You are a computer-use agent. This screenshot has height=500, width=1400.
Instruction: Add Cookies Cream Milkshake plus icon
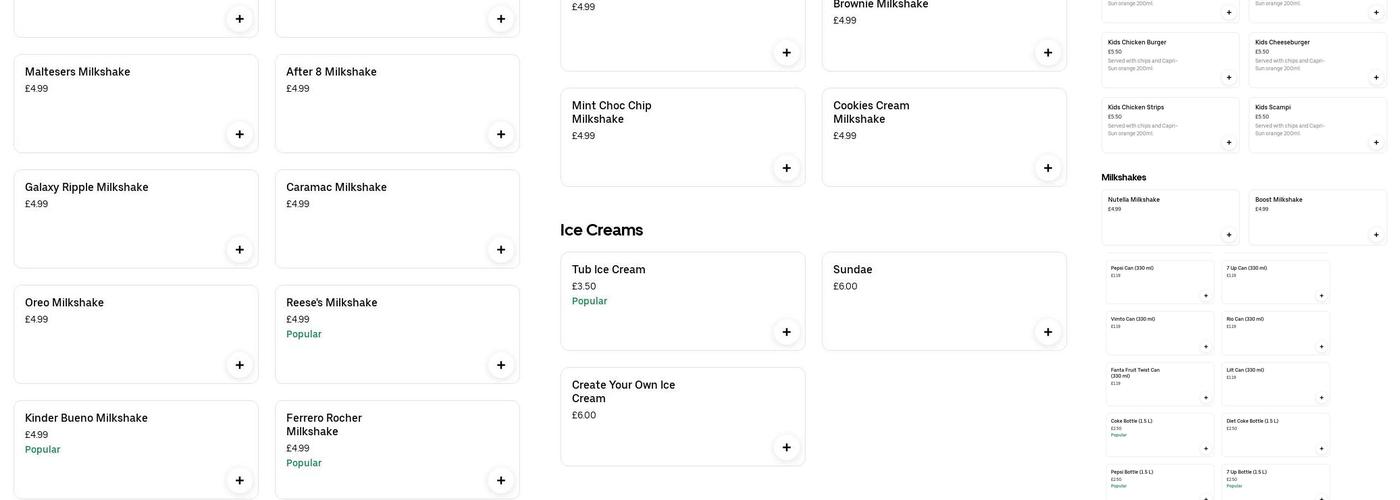coord(1048,168)
